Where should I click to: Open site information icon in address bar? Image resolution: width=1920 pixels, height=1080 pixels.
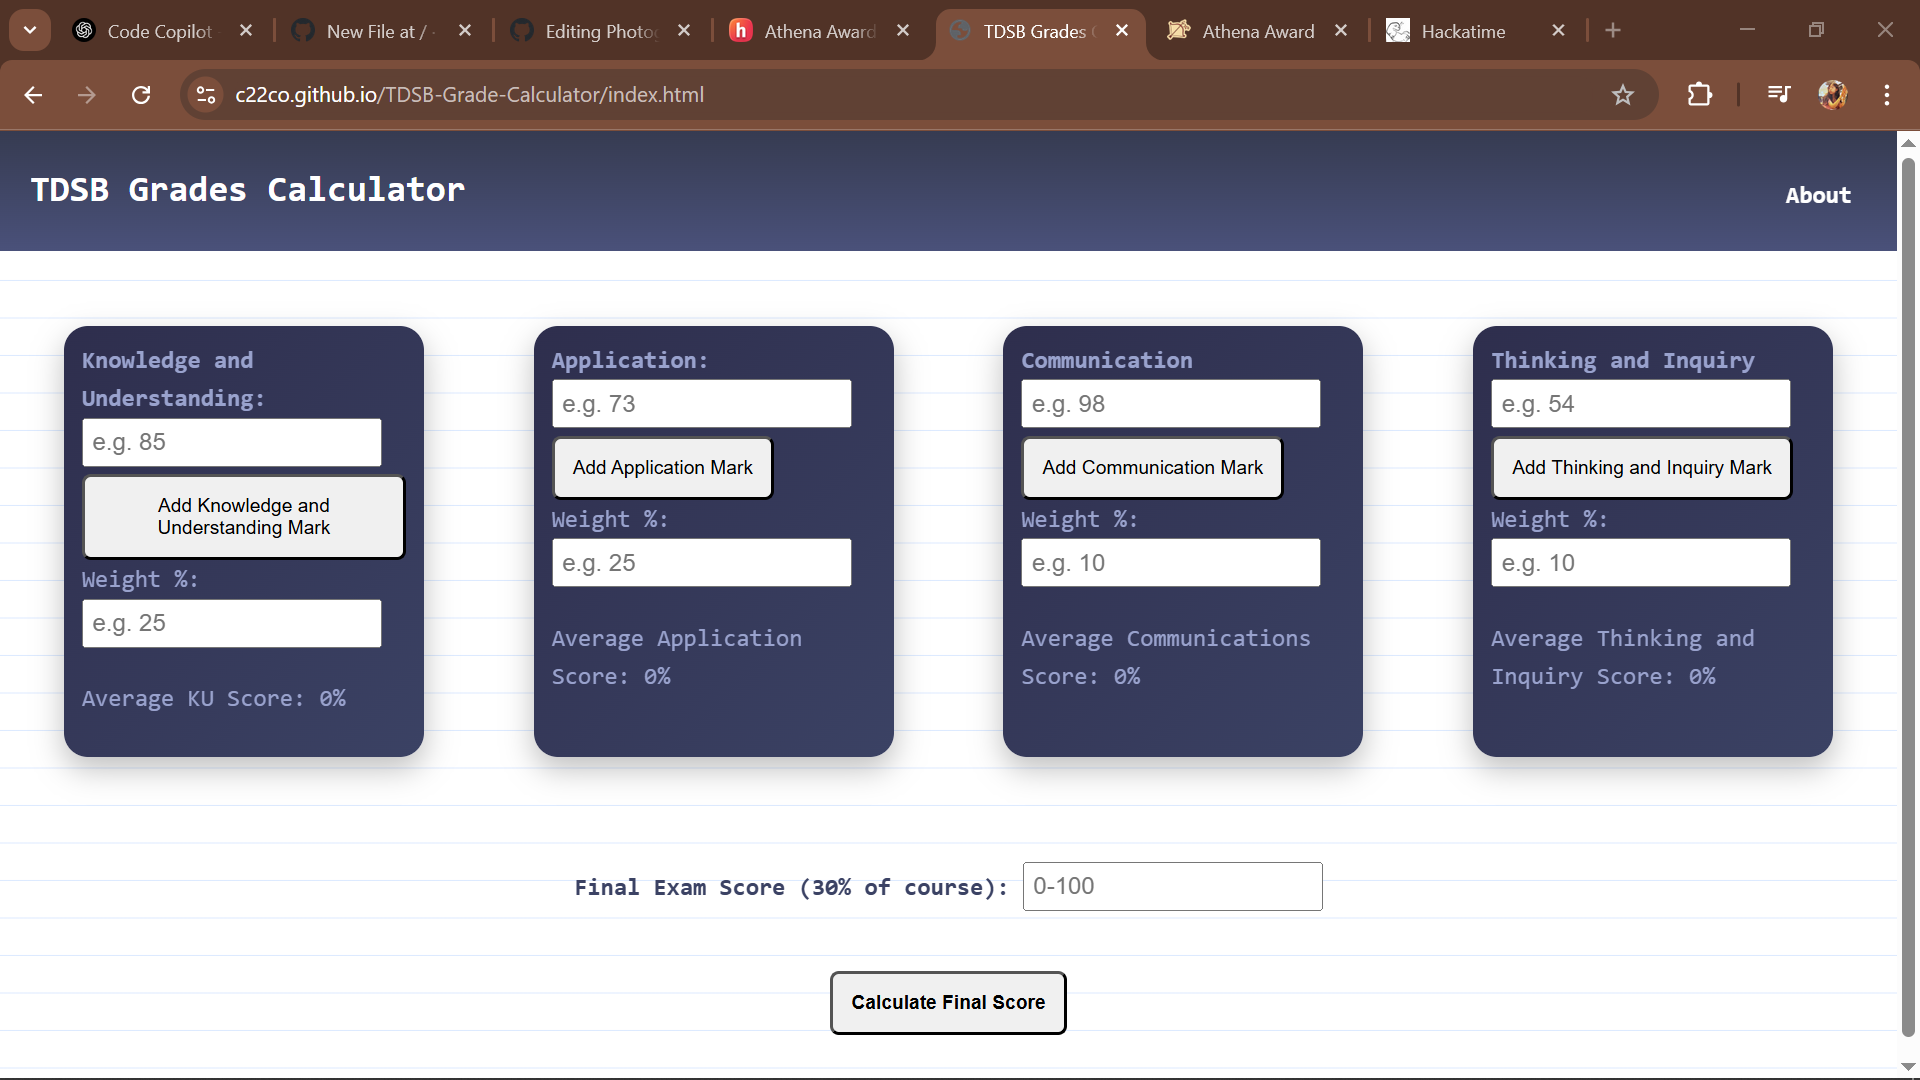tap(206, 95)
